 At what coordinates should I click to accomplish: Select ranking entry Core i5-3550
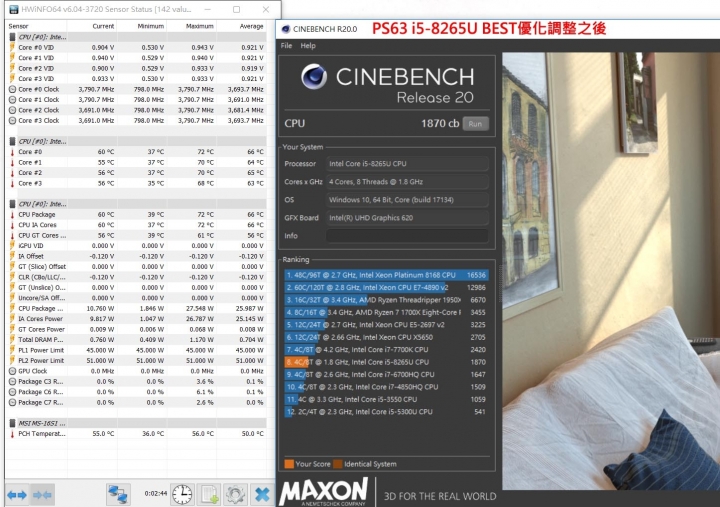(x=386, y=399)
